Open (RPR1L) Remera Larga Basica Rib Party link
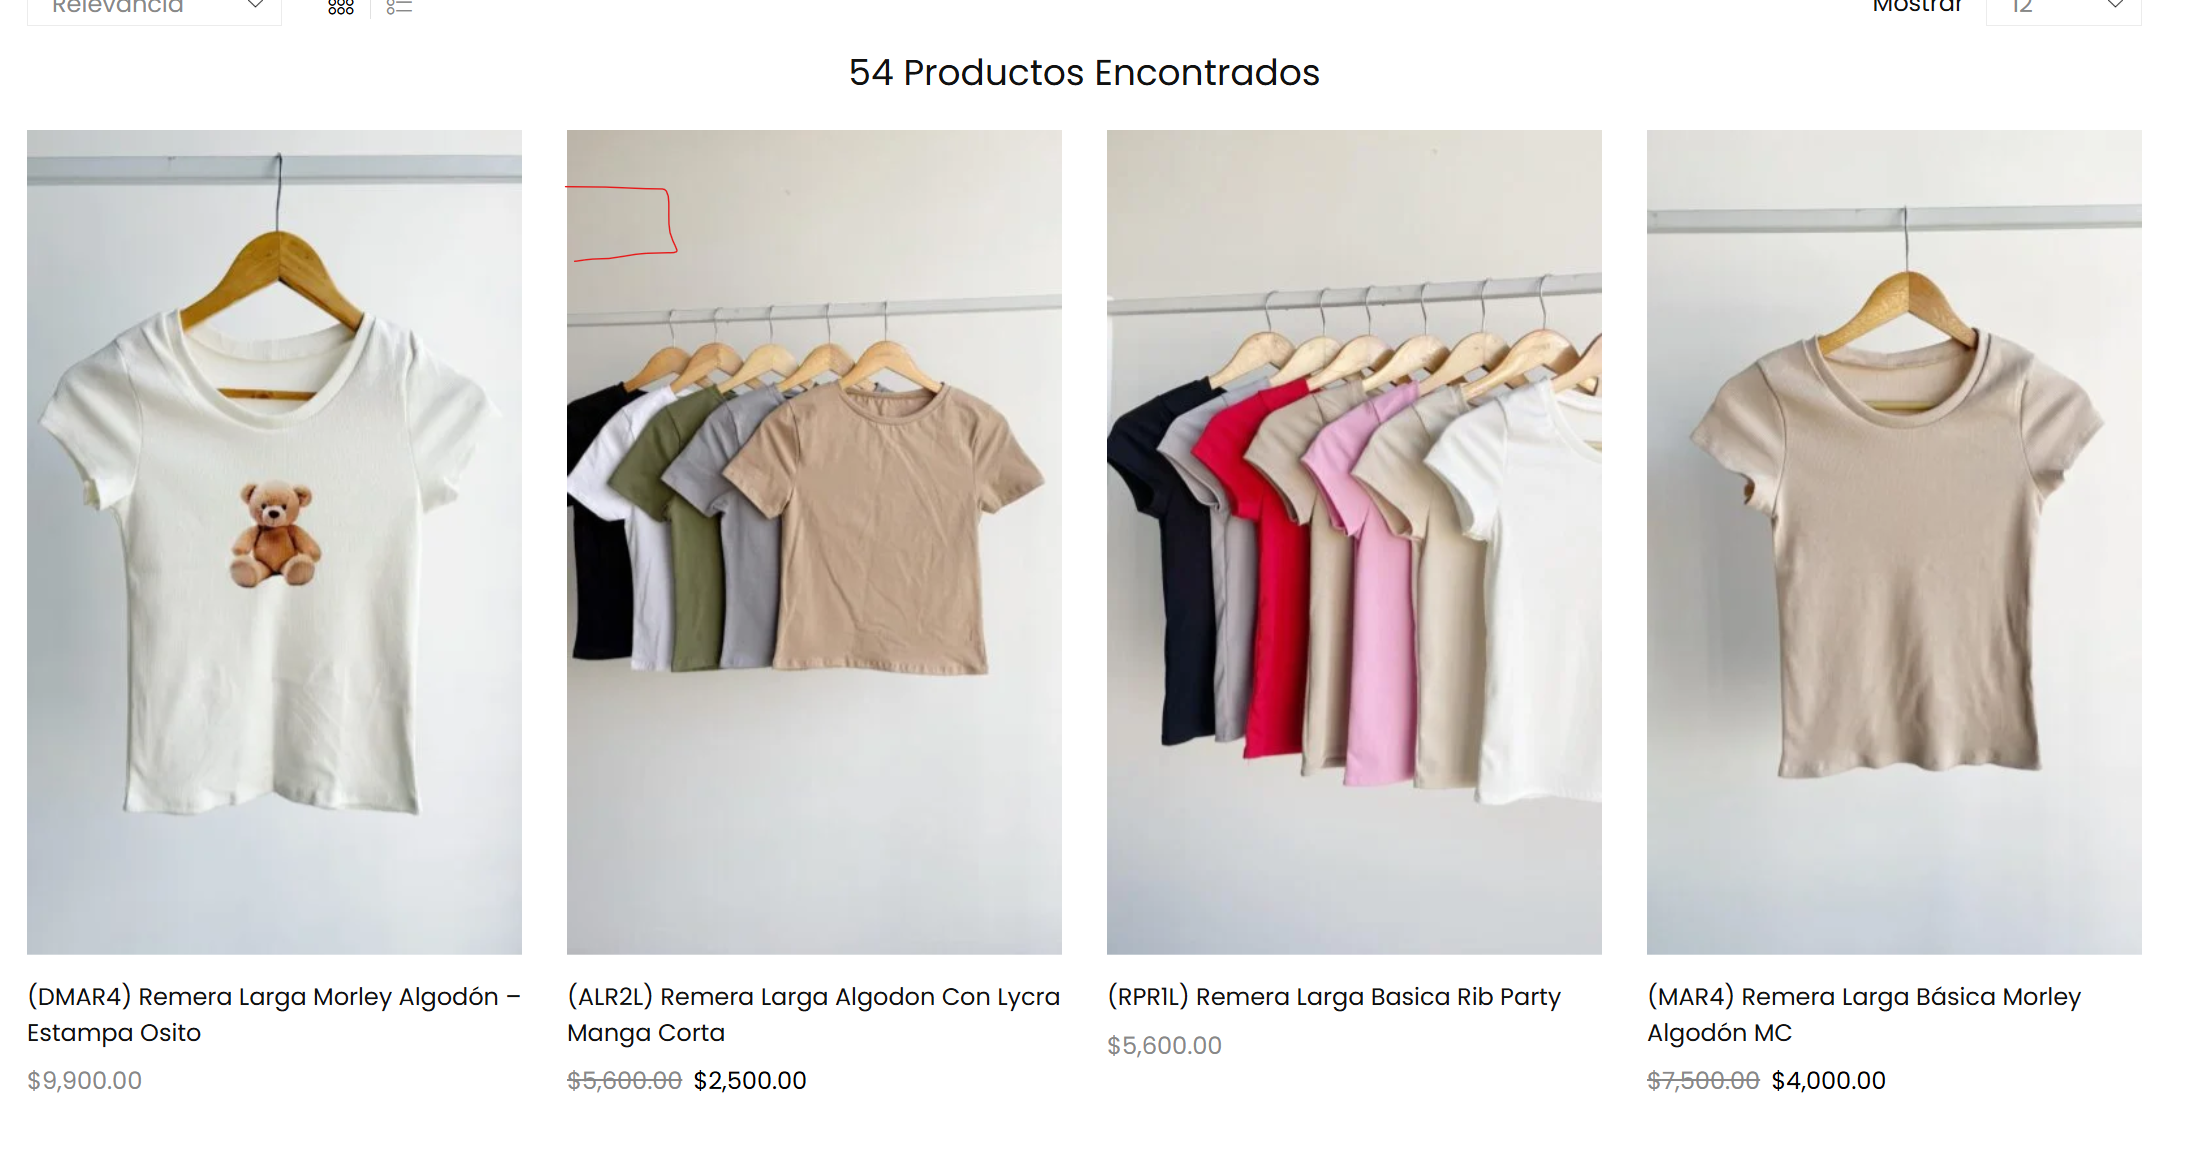The width and height of the screenshot is (2191, 1152). point(1334,997)
